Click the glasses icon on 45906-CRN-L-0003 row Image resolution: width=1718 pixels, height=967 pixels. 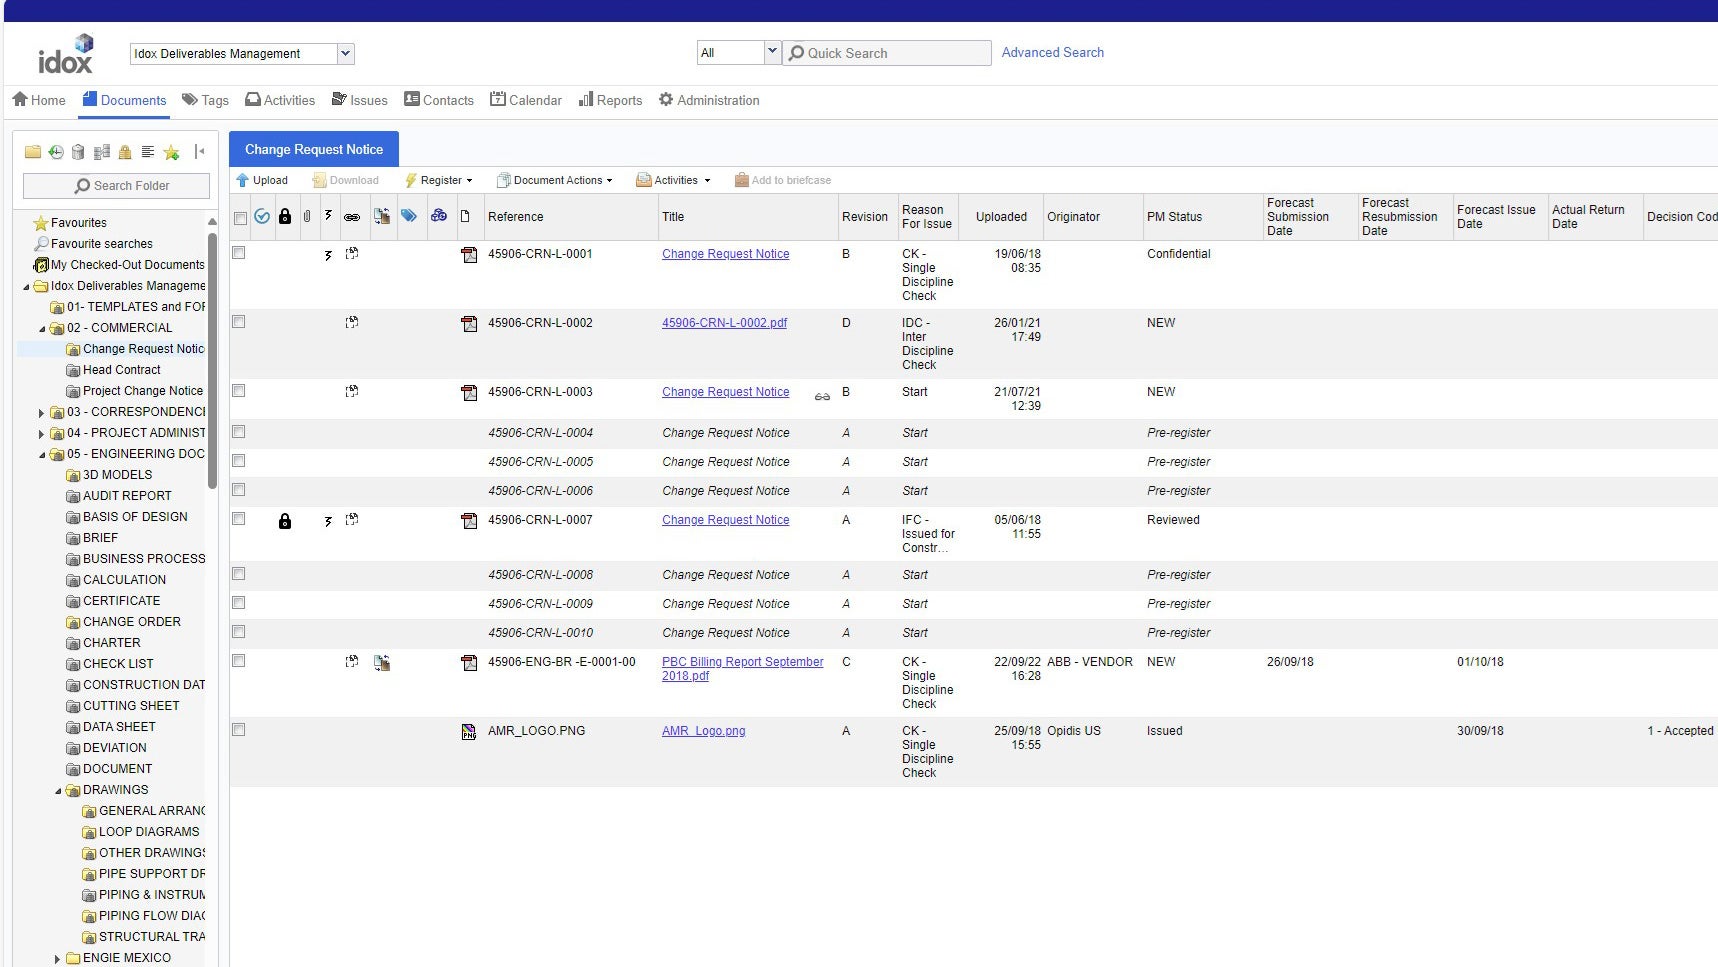822,396
